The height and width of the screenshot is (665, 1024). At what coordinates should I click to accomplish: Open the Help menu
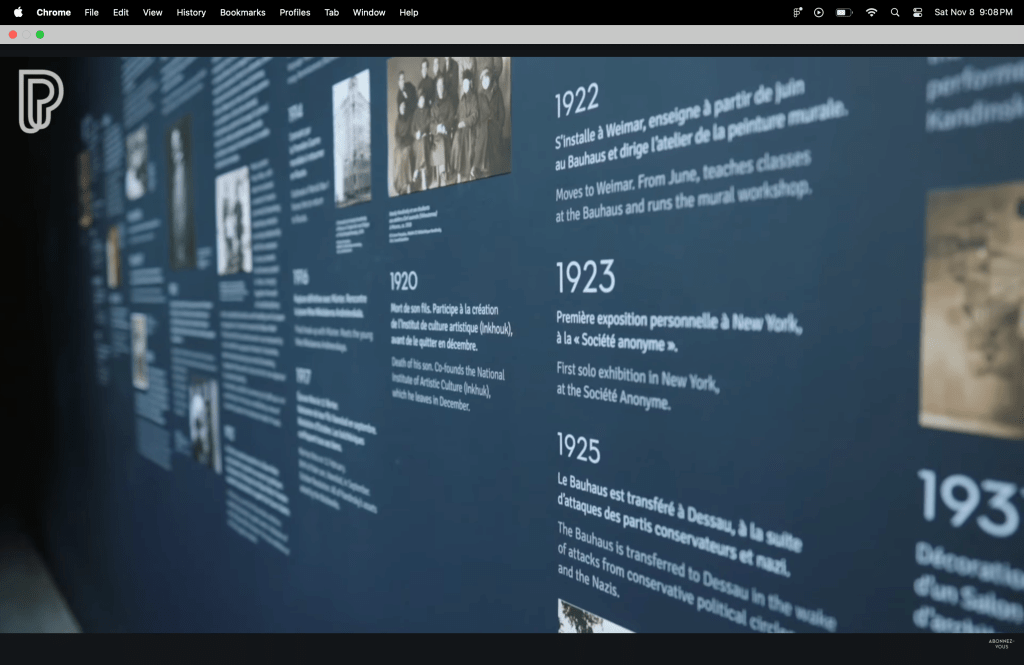point(408,12)
